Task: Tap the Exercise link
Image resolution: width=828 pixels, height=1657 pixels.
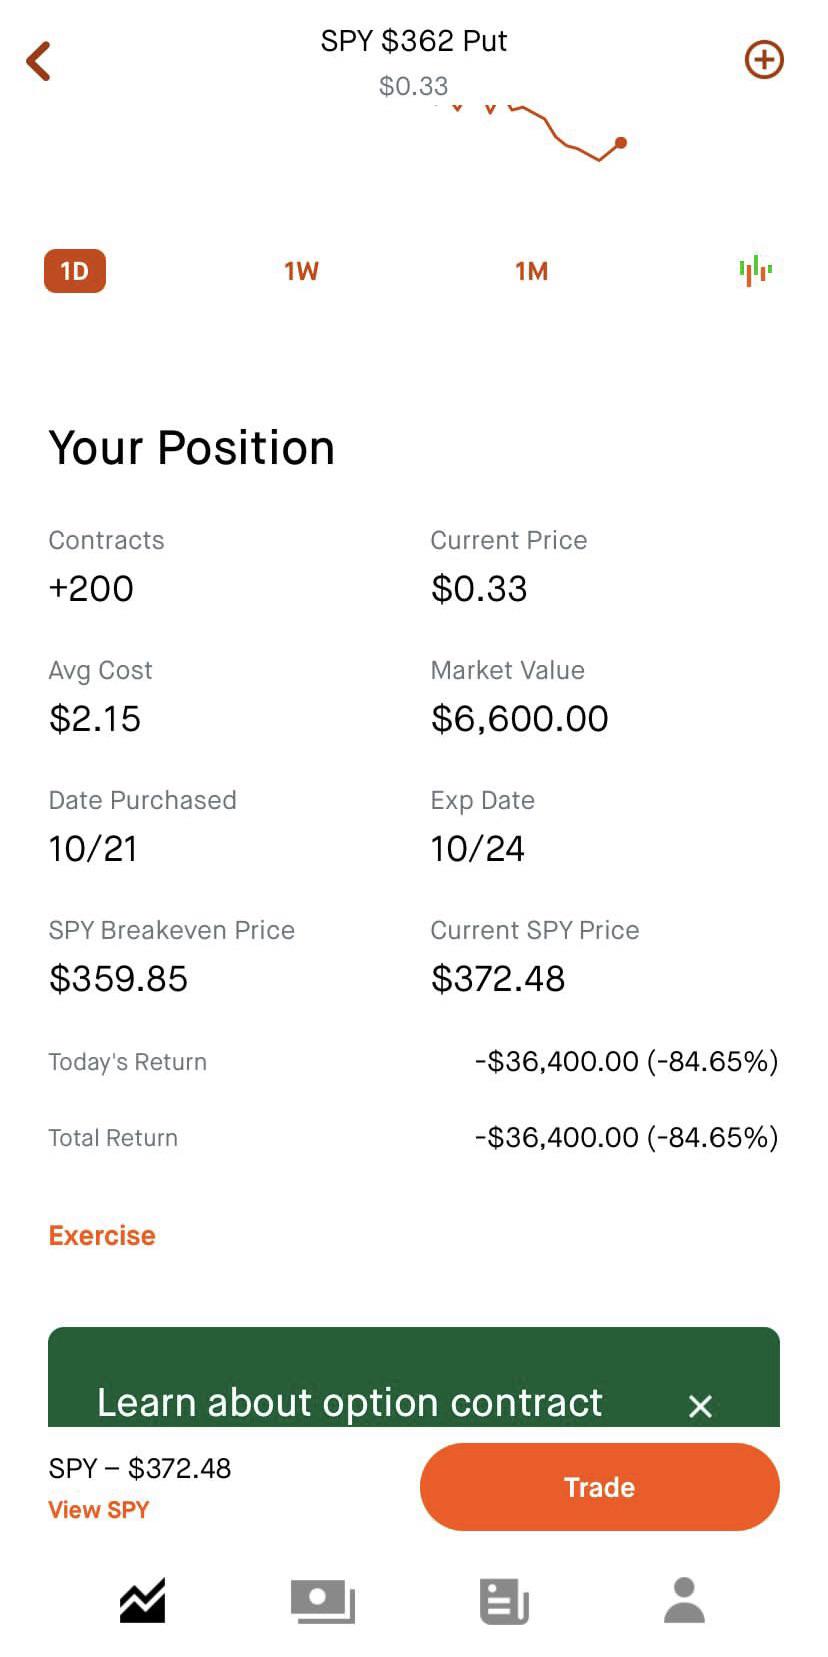Action: [102, 1235]
